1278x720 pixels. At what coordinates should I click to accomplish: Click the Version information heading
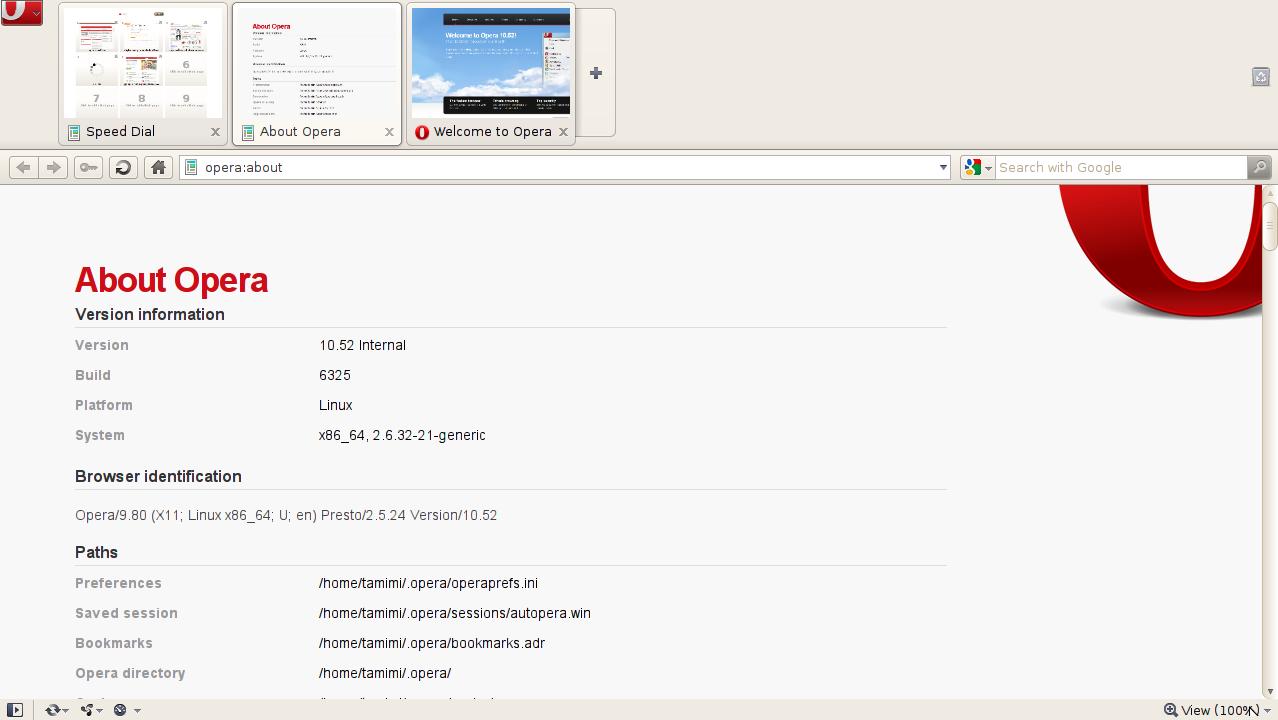(150, 314)
